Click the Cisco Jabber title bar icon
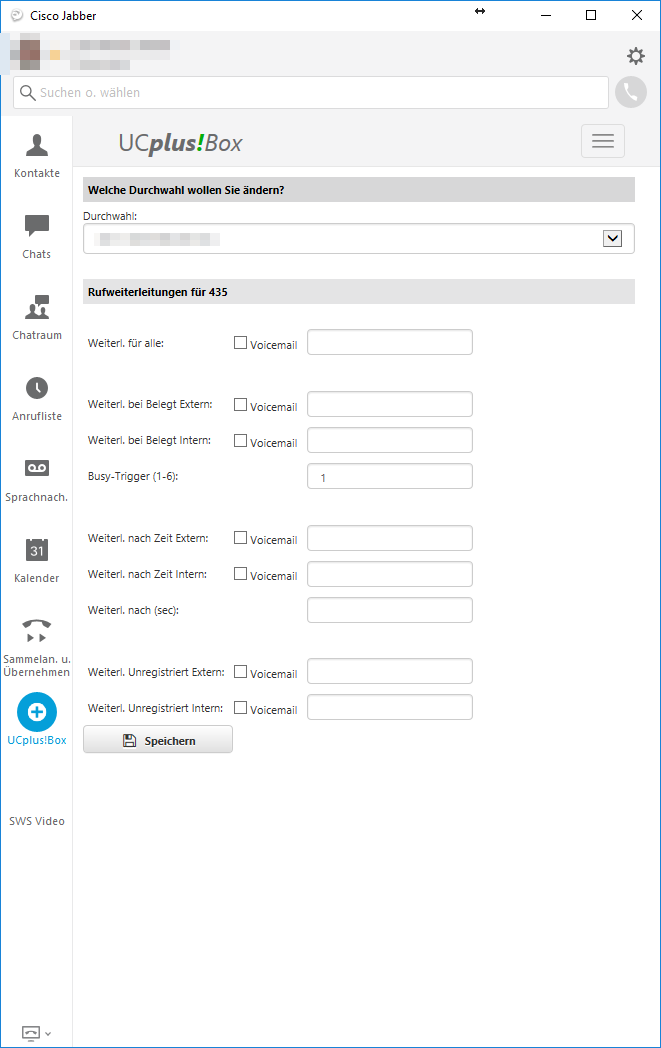 click(x=17, y=15)
